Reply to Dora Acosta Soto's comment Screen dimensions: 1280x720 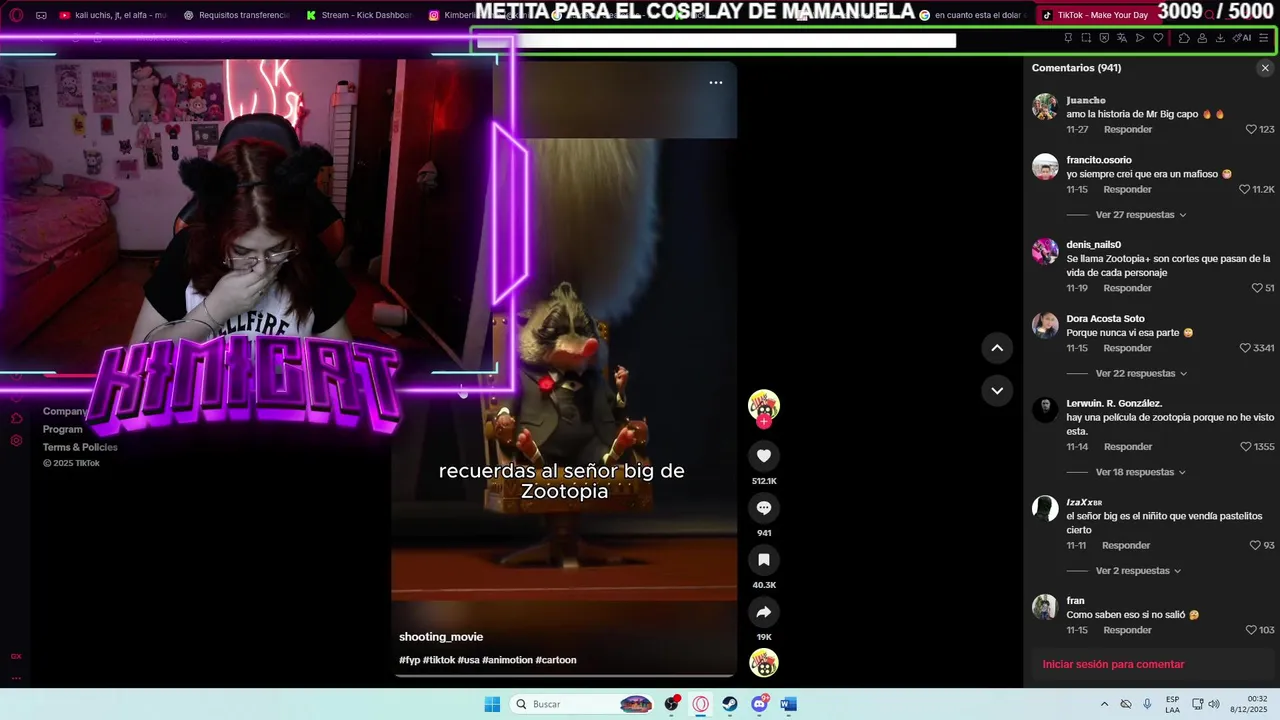click(1128, 348)
